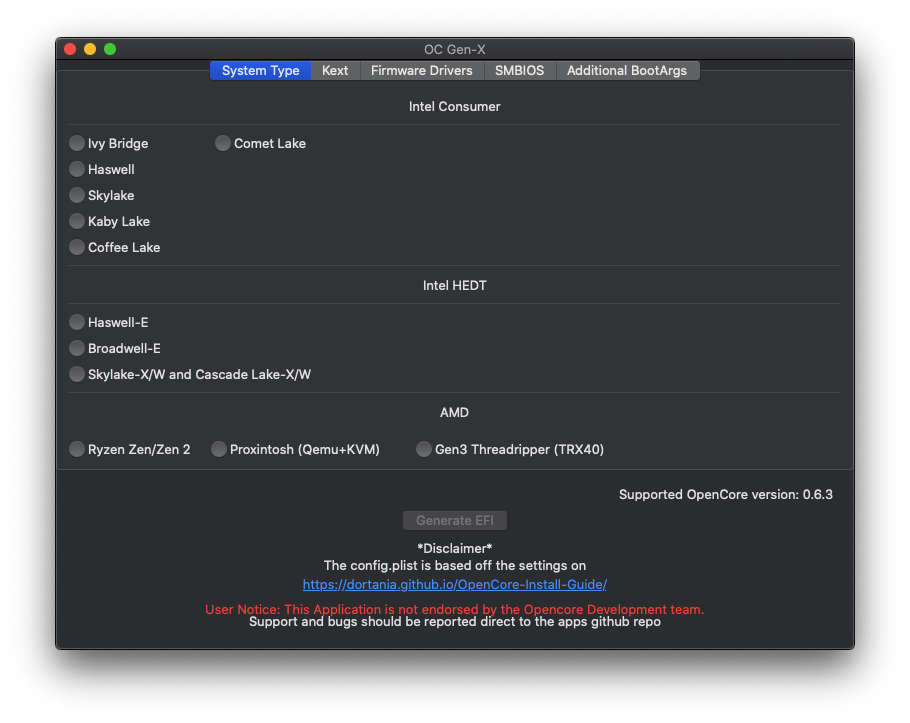Open the dortania OpenCore-Install-Guide link
The height and width of the screenshot is (723, 910).
[454, 584]
